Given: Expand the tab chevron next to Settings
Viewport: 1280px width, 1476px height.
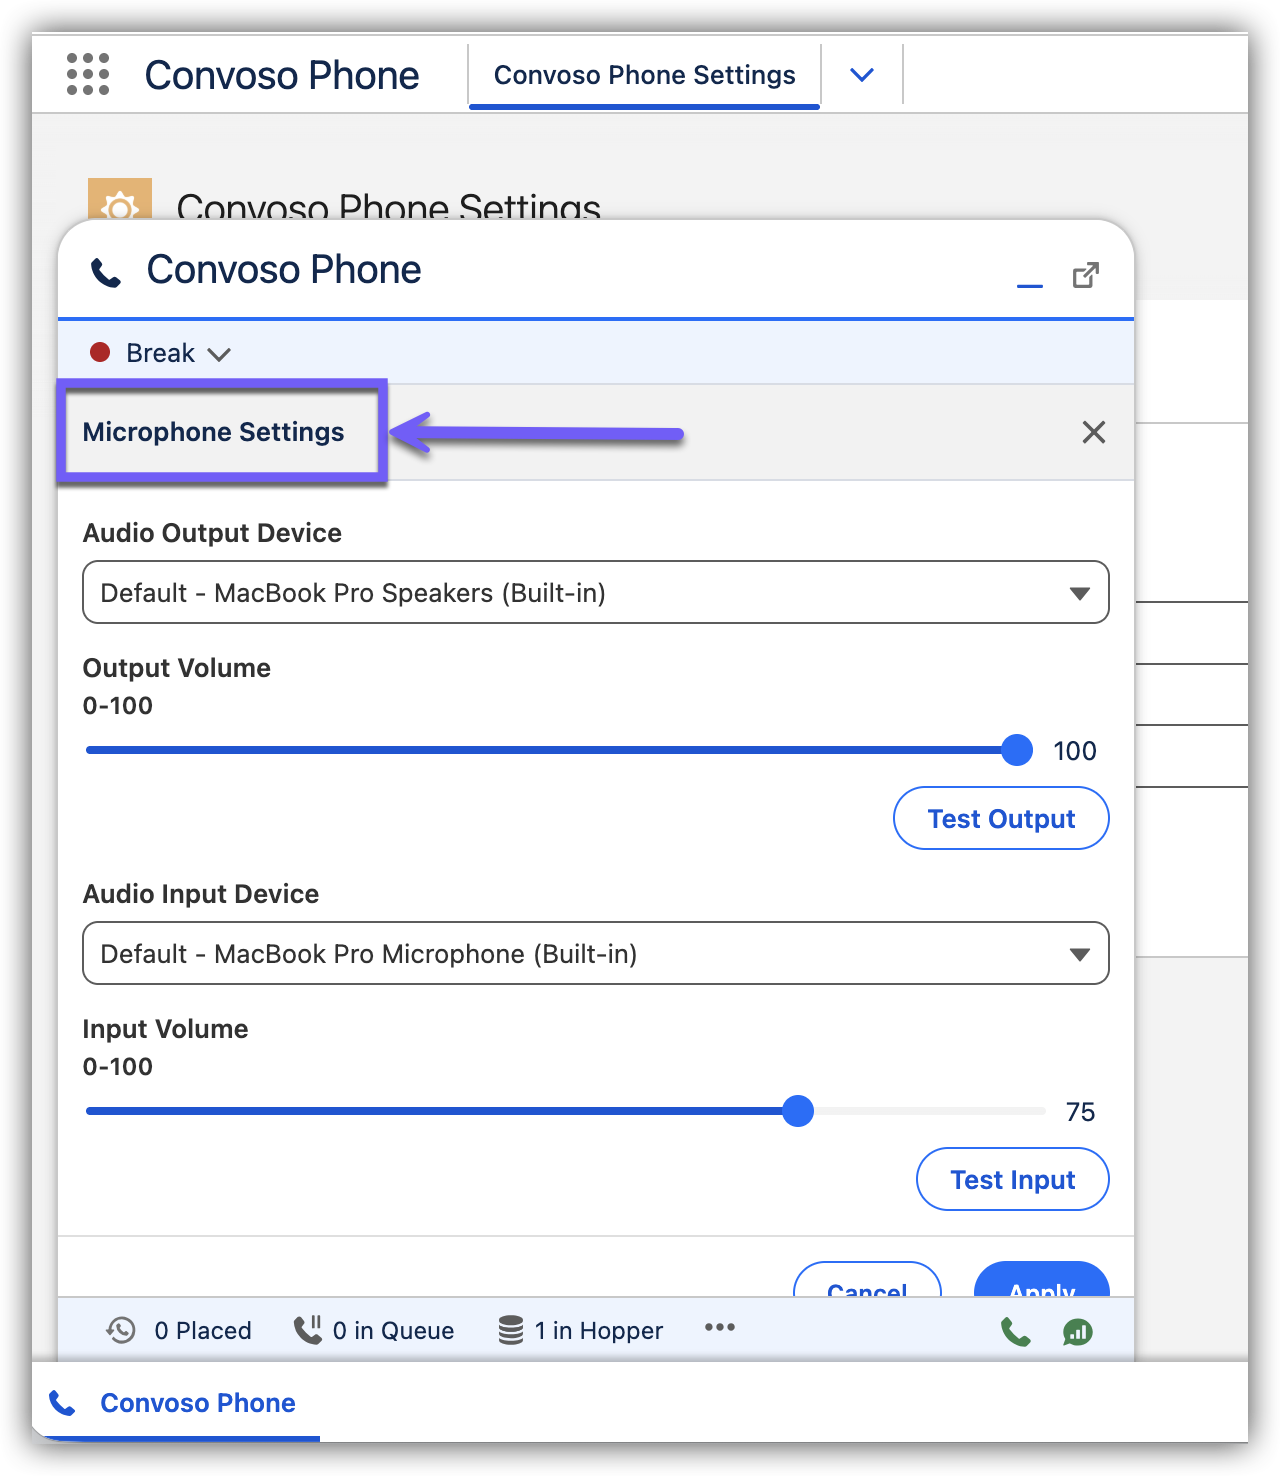Looking at the screenshot, I should point(861,75).
